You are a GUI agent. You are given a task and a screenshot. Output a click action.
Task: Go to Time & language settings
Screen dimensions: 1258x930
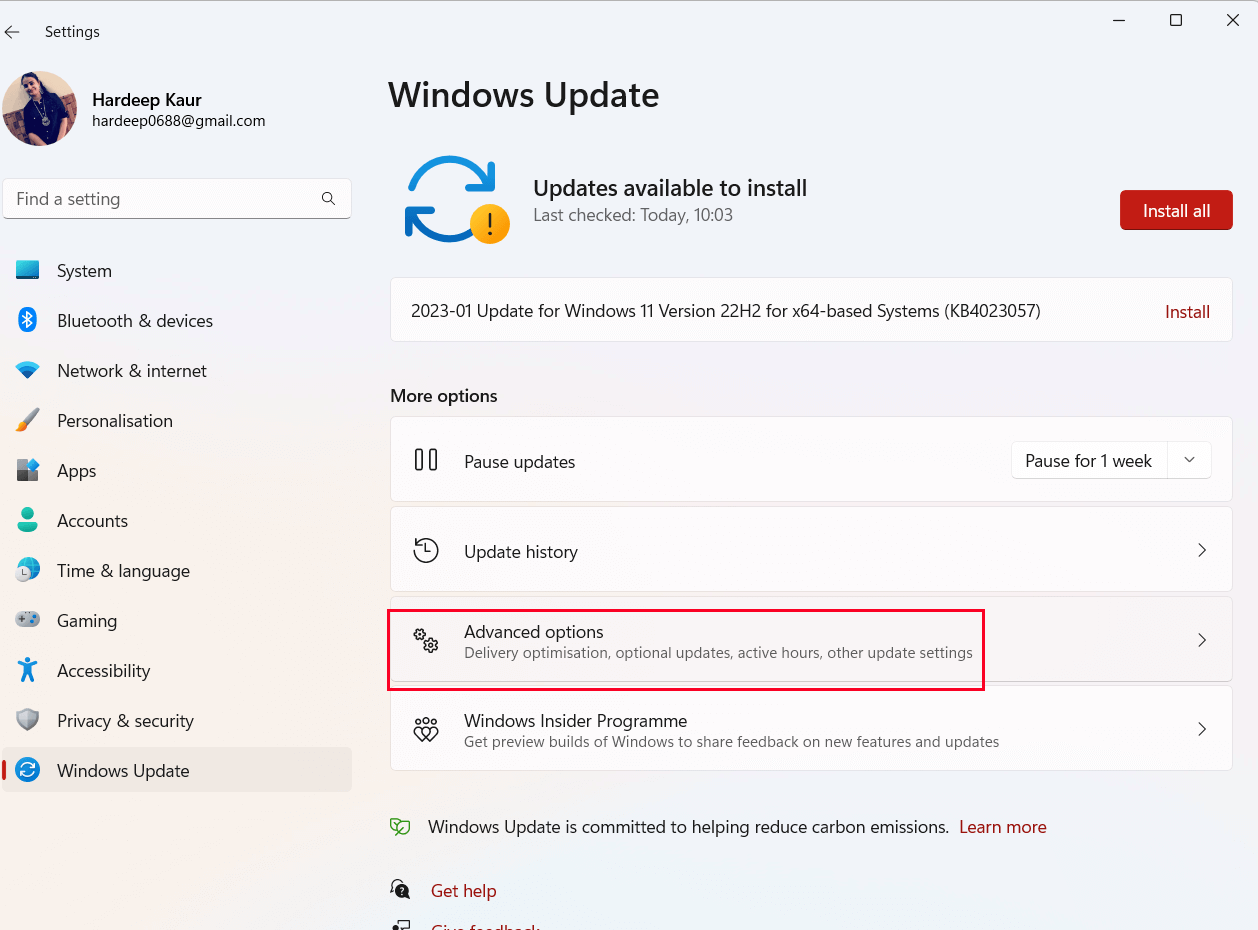177,571
